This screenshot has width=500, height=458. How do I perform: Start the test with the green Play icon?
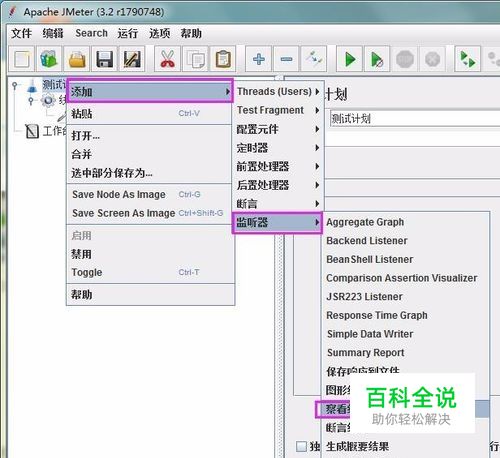pyautogui.click(x=350, y=59)
